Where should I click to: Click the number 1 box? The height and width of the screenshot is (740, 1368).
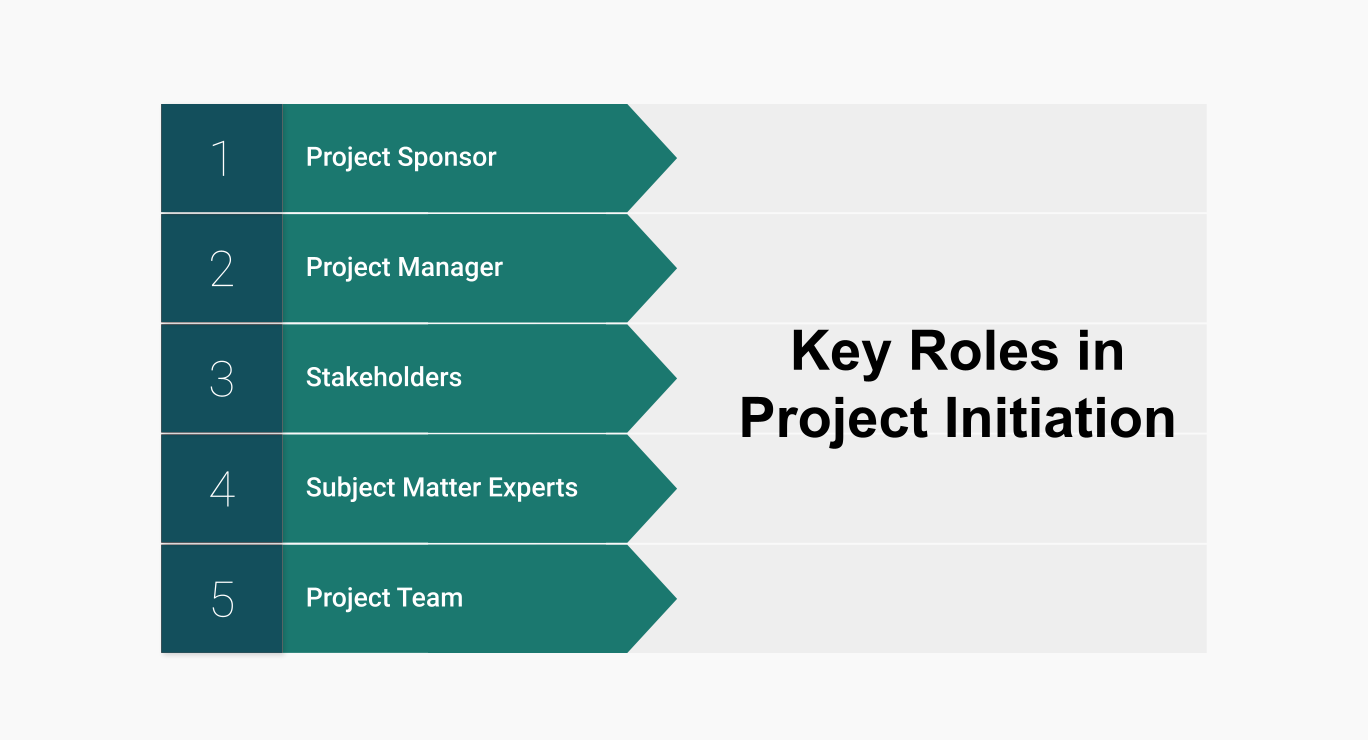pyautogui.click(x=221, y=158)
